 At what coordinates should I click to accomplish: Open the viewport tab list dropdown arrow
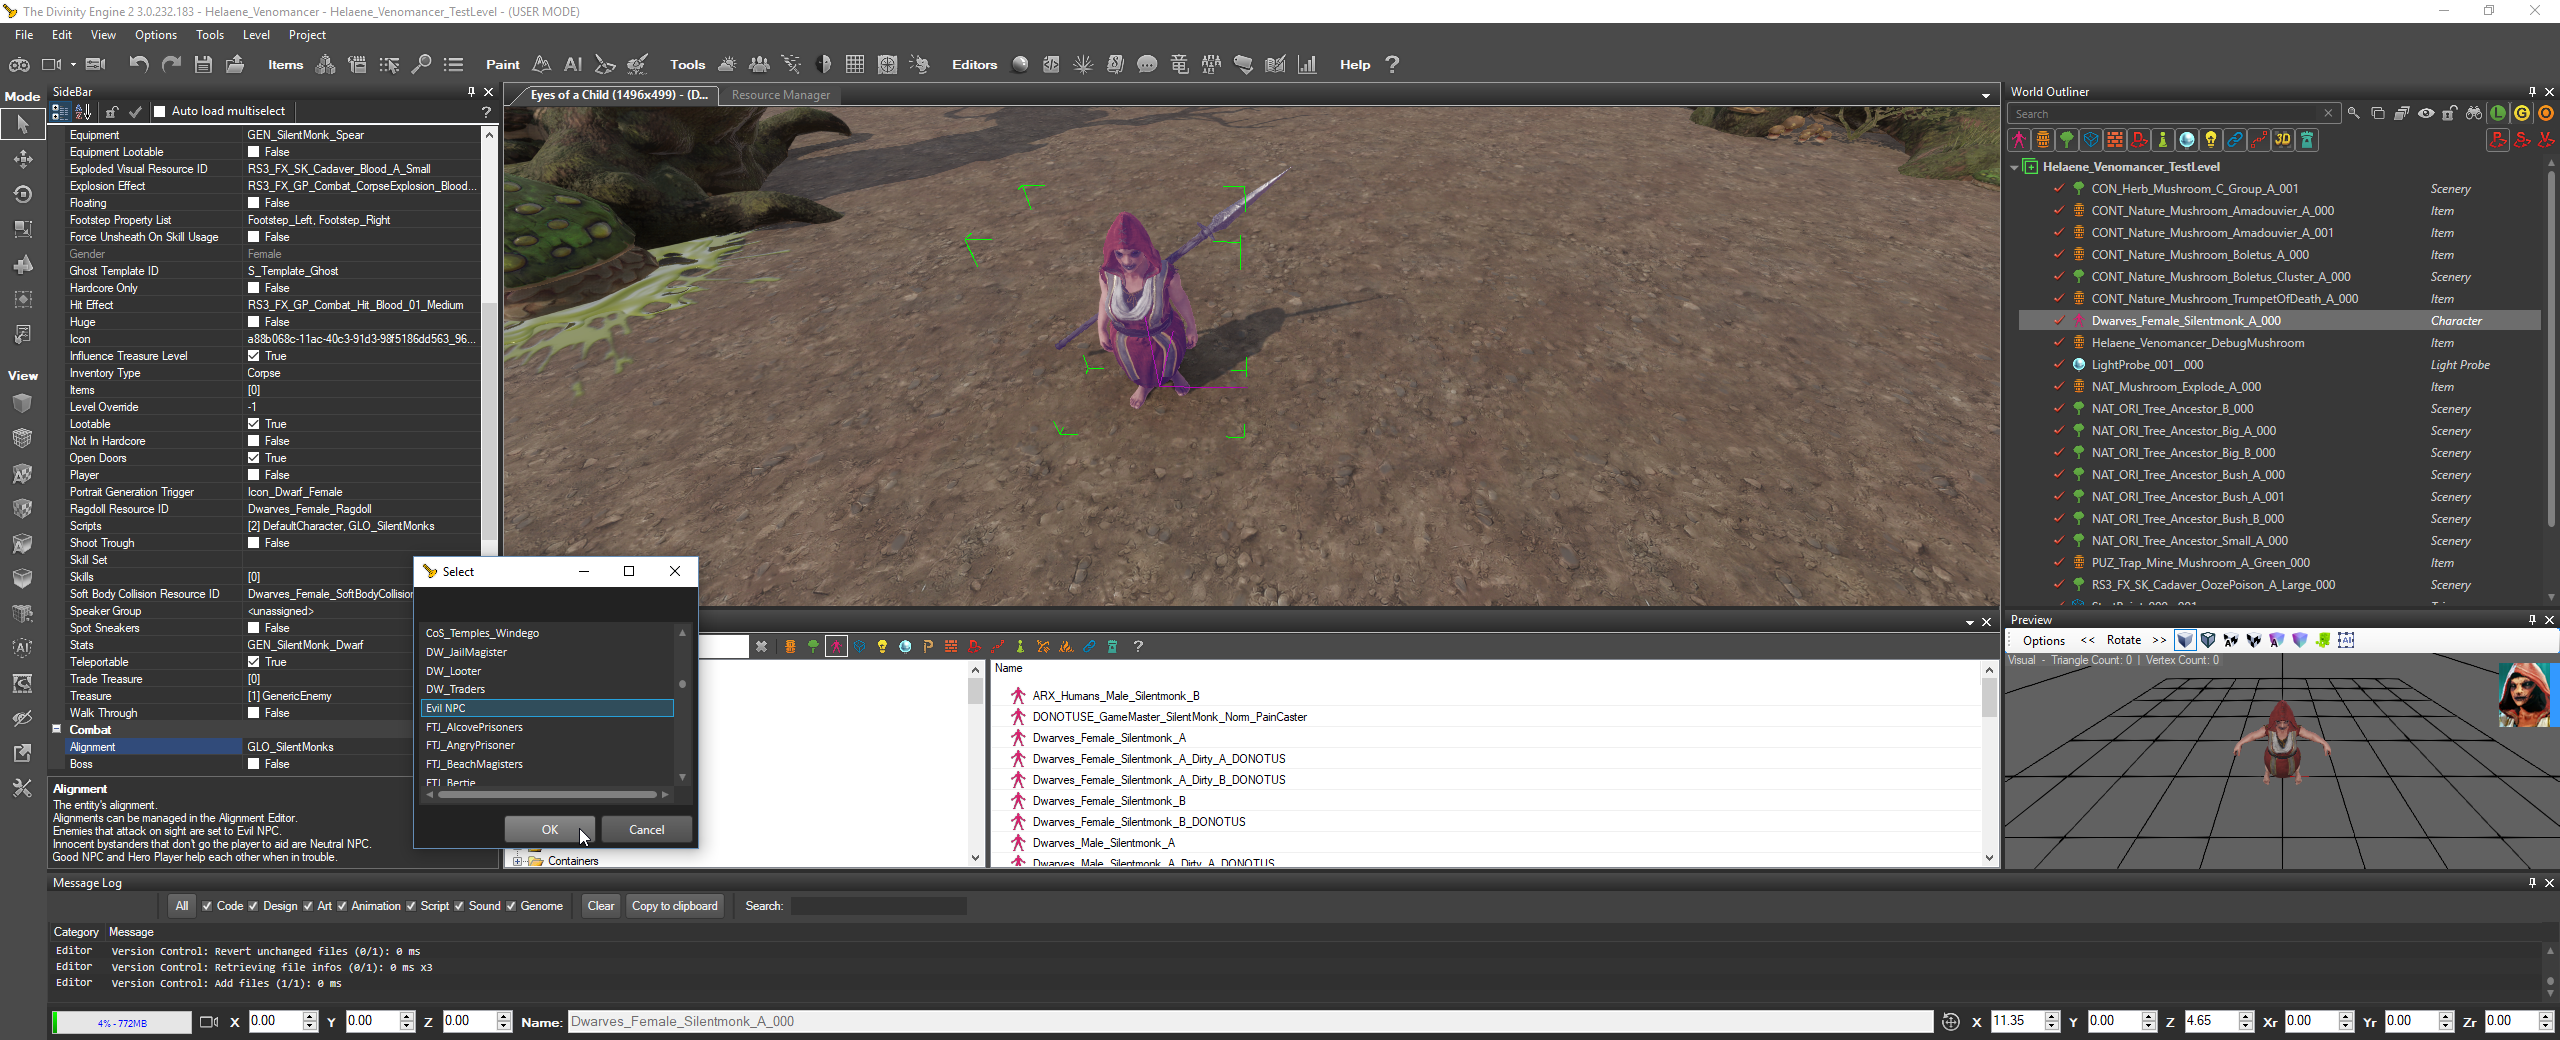click(1985, 96)
